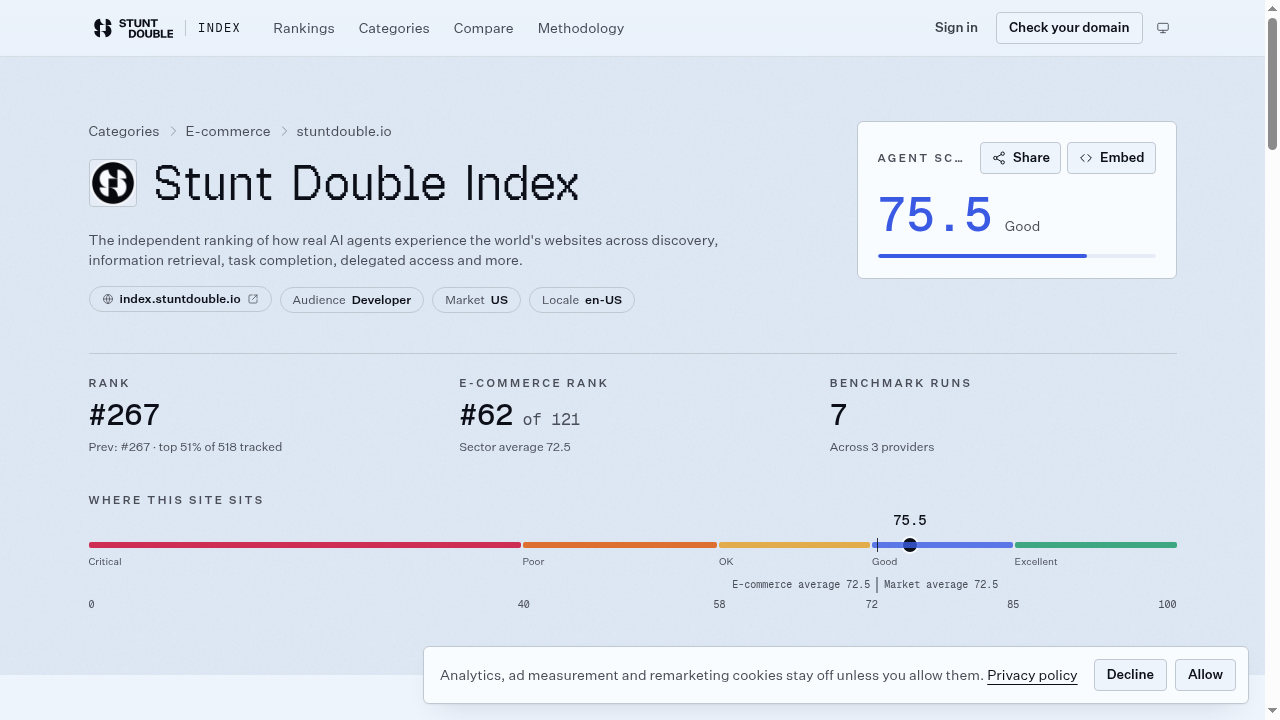Screen dimensions: 1280x720
Task: Click the page's vertical scrollbar thumb
Action: 1272,85
